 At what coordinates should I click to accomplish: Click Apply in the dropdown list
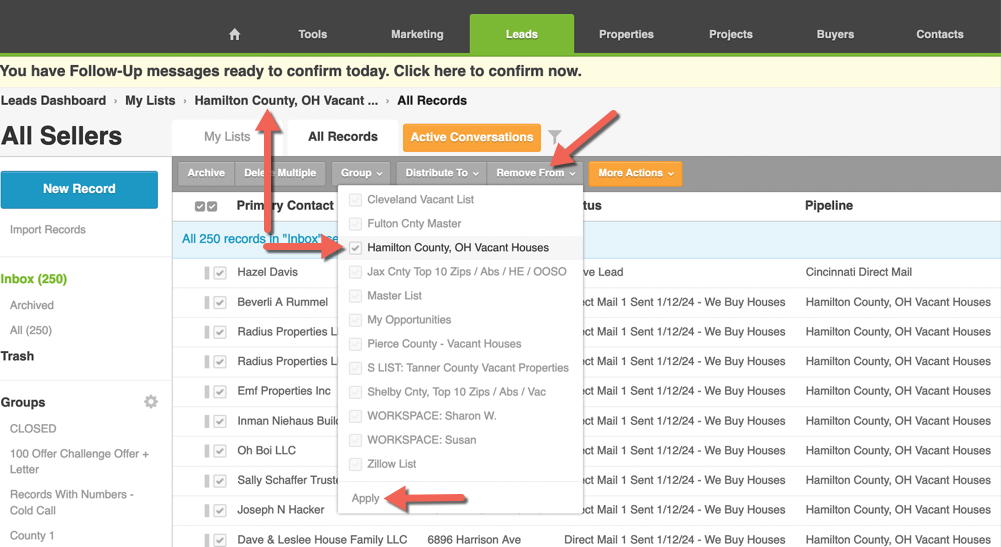tap(366, 498)
